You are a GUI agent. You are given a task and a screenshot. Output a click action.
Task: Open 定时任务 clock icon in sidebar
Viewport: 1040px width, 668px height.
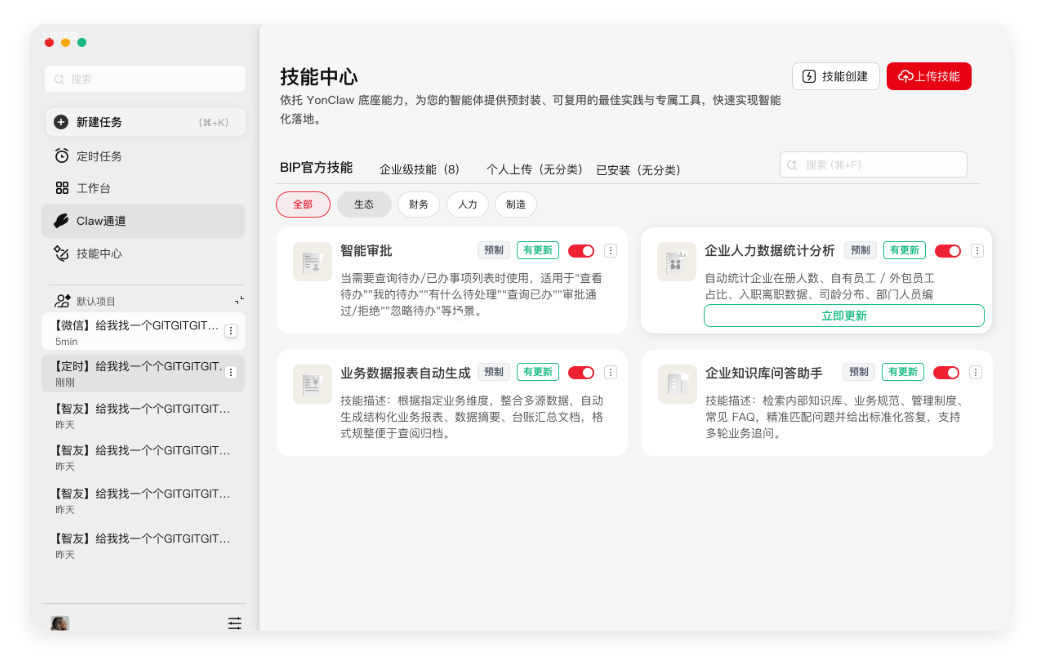[62, 156]
